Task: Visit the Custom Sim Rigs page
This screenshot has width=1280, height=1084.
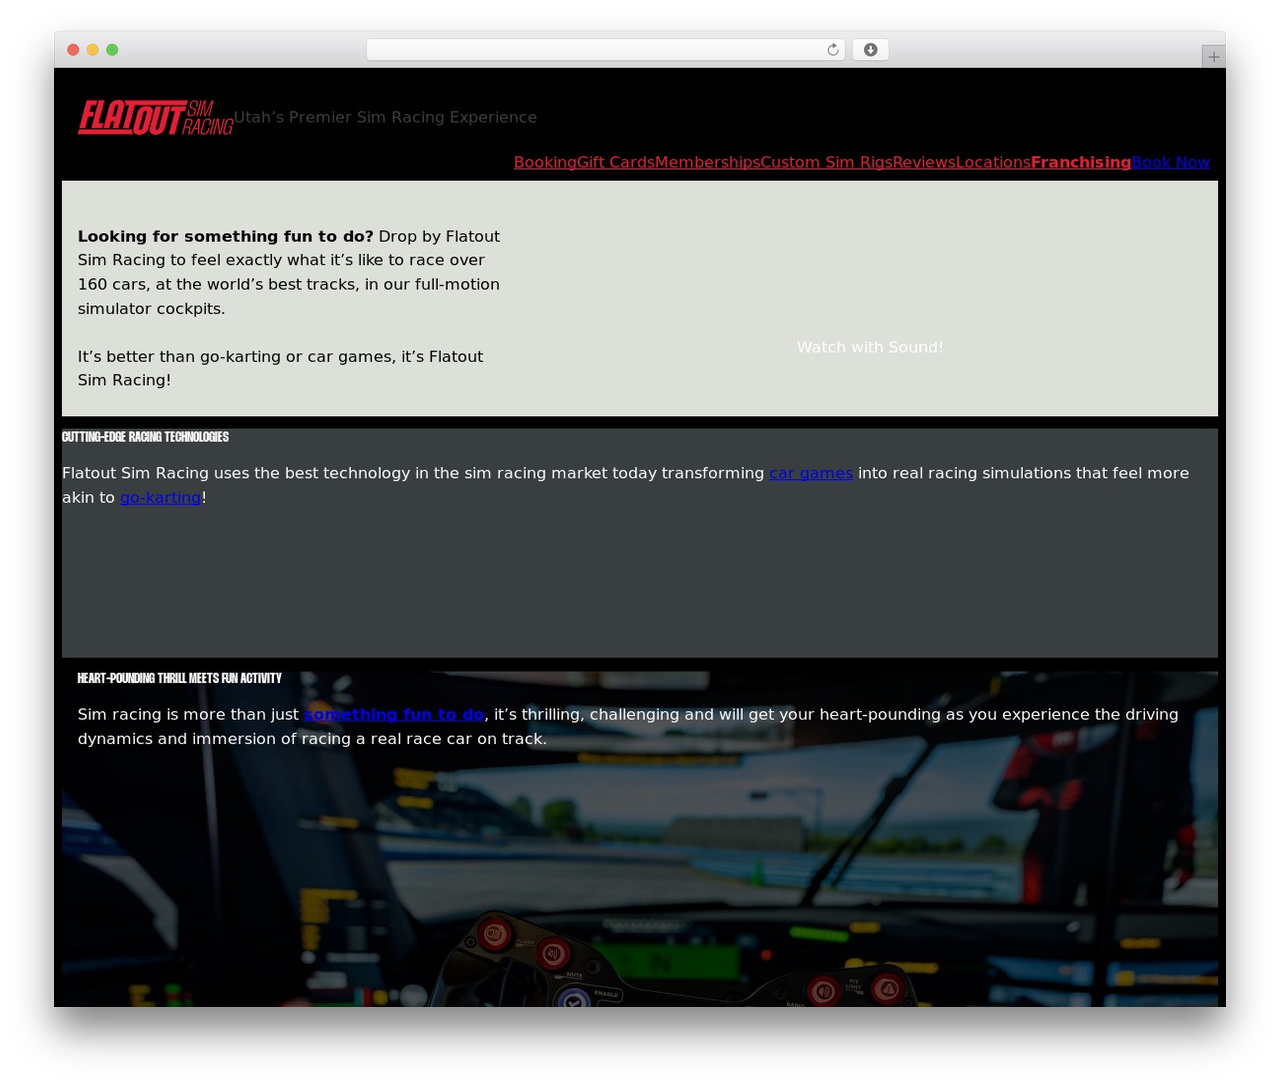Action: [x=826, y=162]
